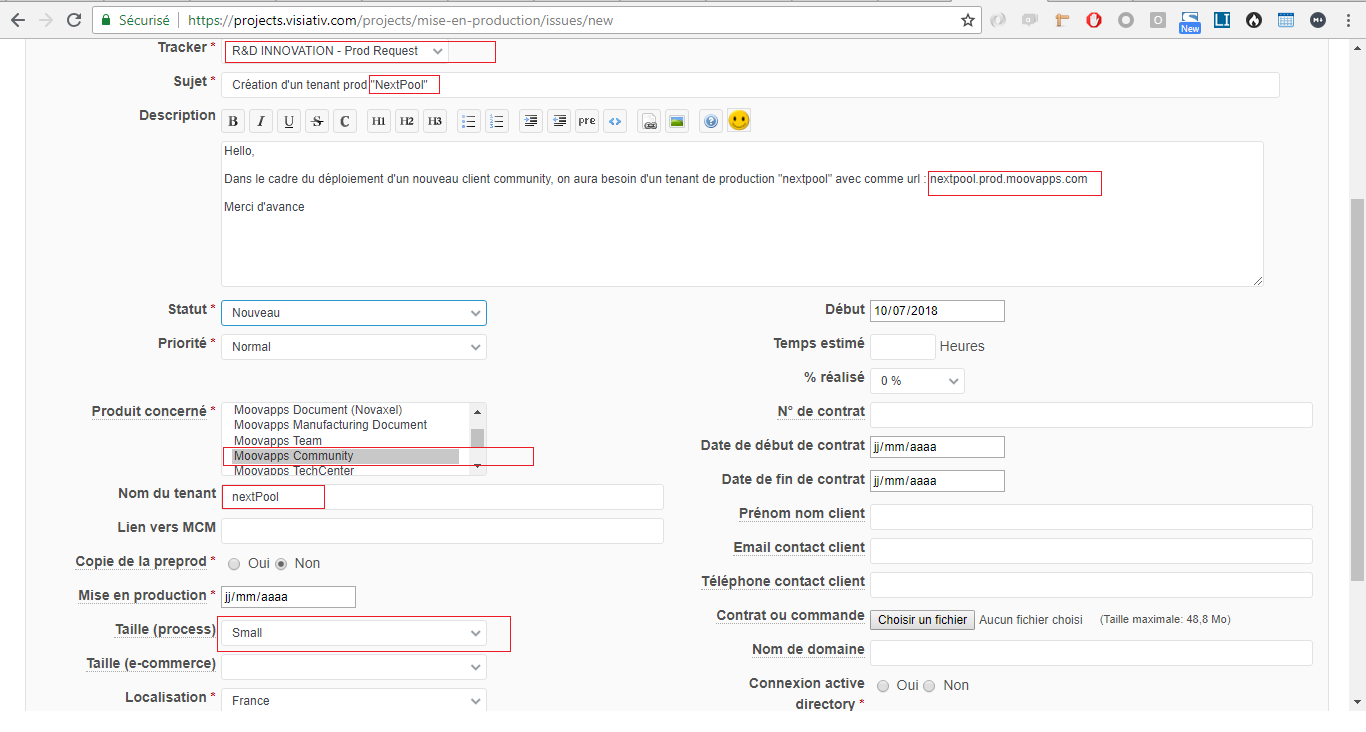Insert preformatted text (pre)
Image resolution: width=1366 pixels, height=732 pixels.
coord(587,122)
